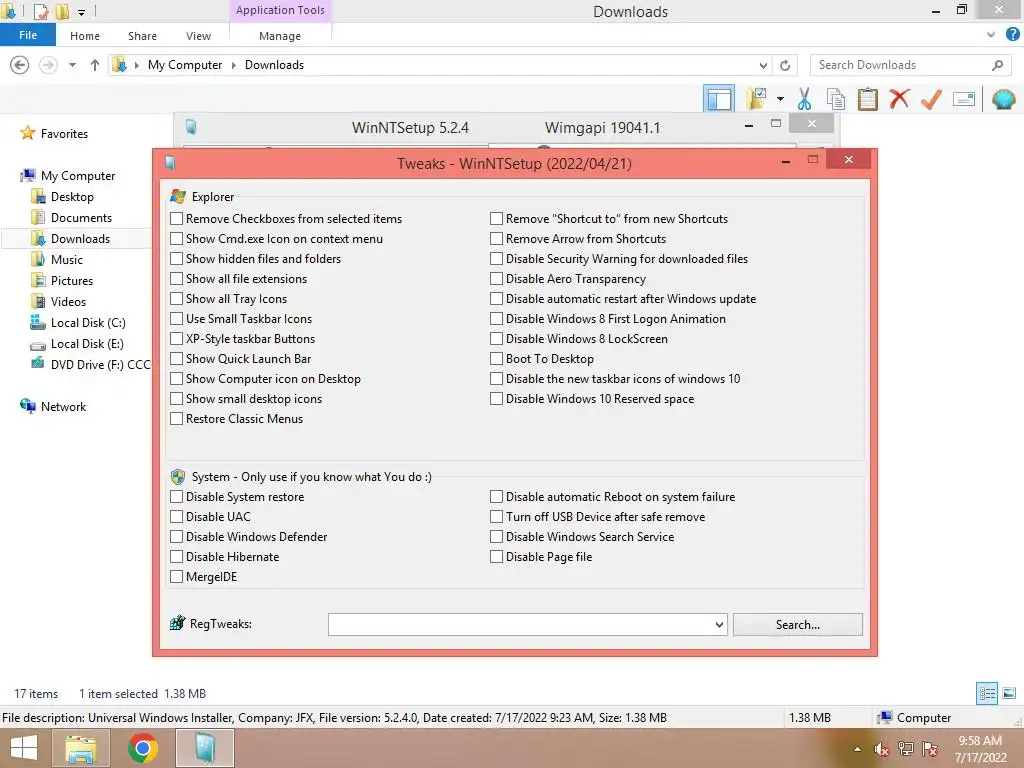This screenshot has height=768, width=1024.
Task: Click the Back navigation arrow
Action: tap(20, 65)
